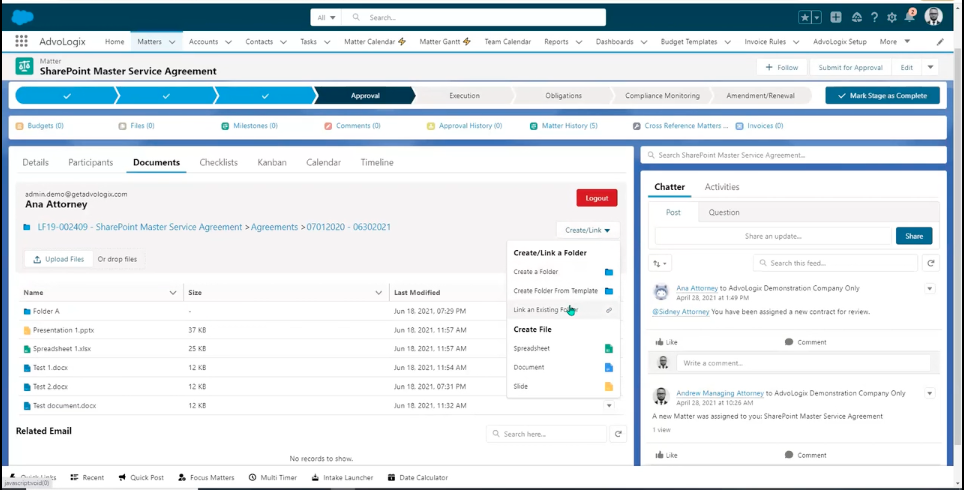
Task: Click the edit navigation pencil icon
Action: 940,42
